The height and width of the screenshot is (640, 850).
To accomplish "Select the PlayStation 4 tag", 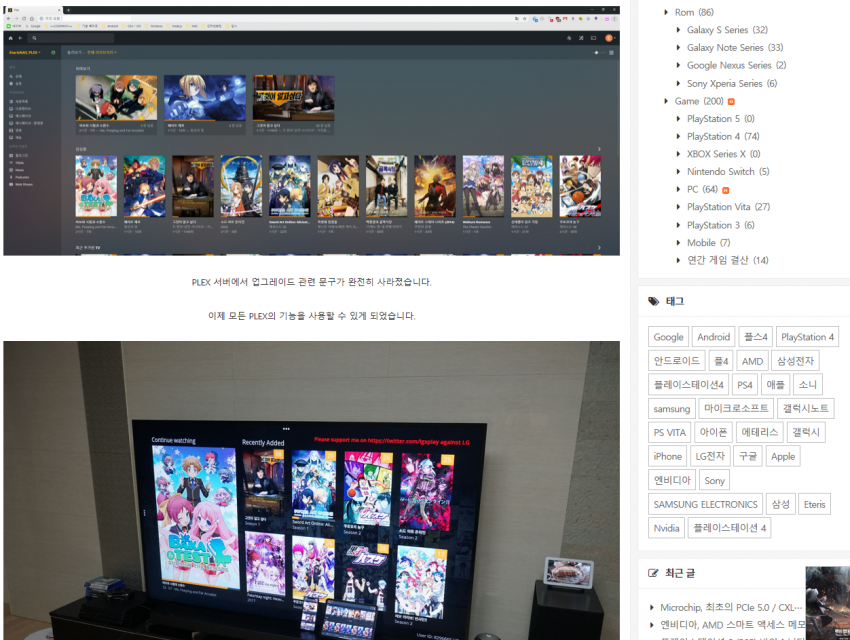I will pos(807,337).
